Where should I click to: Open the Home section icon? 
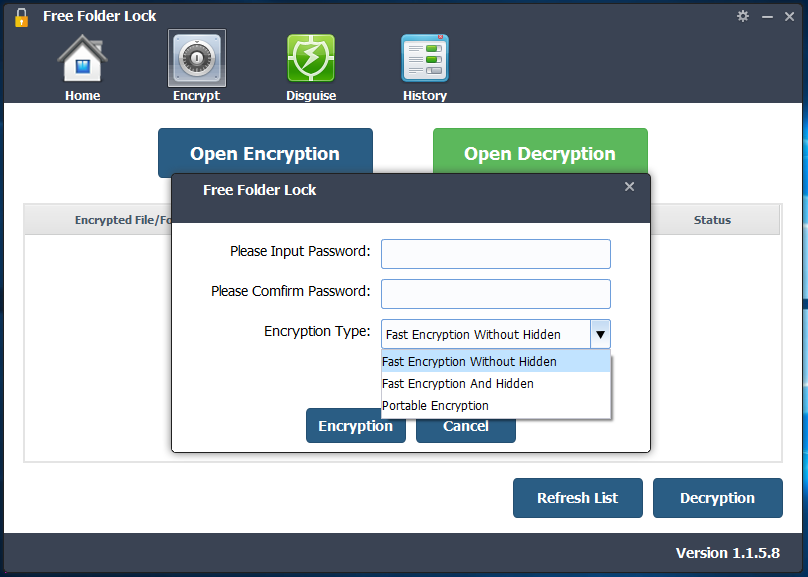(x=82, y=58)
